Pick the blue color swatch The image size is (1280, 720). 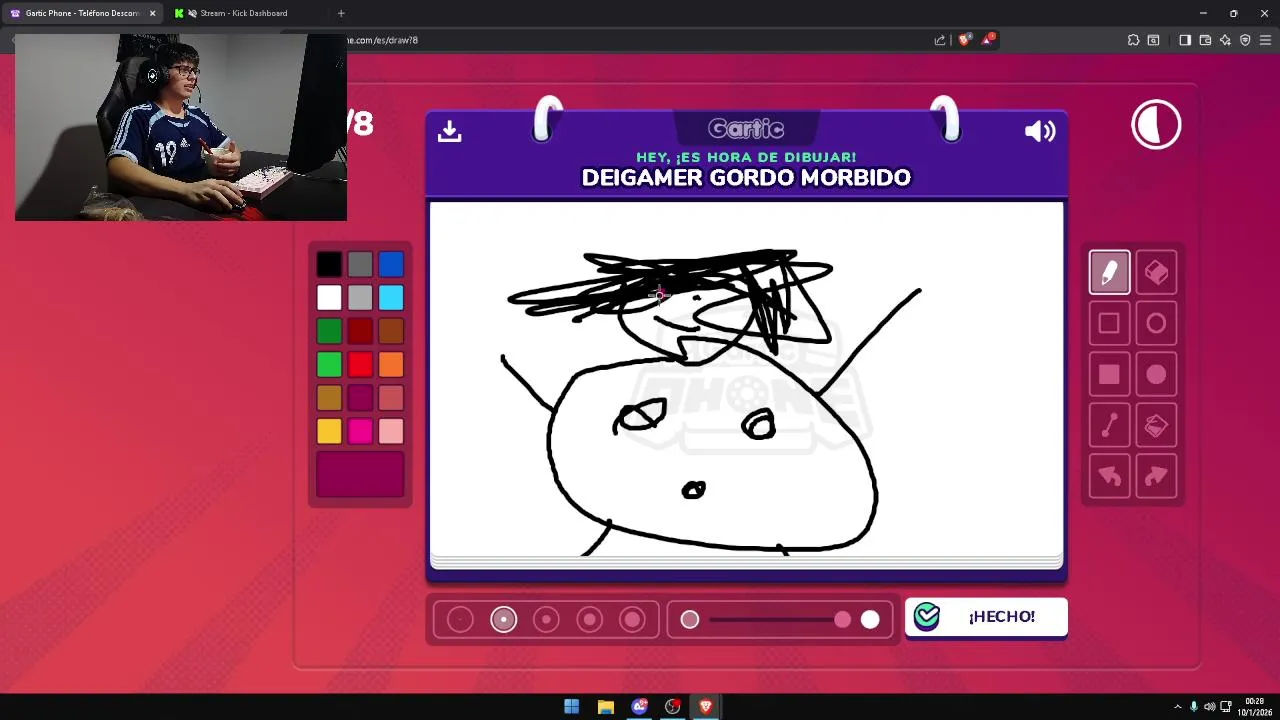(391, 264)
